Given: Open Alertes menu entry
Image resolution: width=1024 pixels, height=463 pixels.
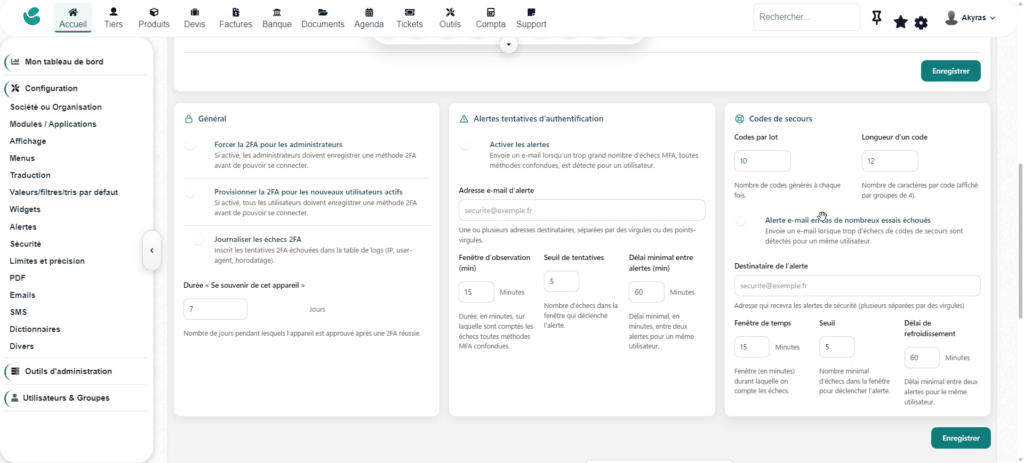Looking at the screenshot, I should pos(23,227).
